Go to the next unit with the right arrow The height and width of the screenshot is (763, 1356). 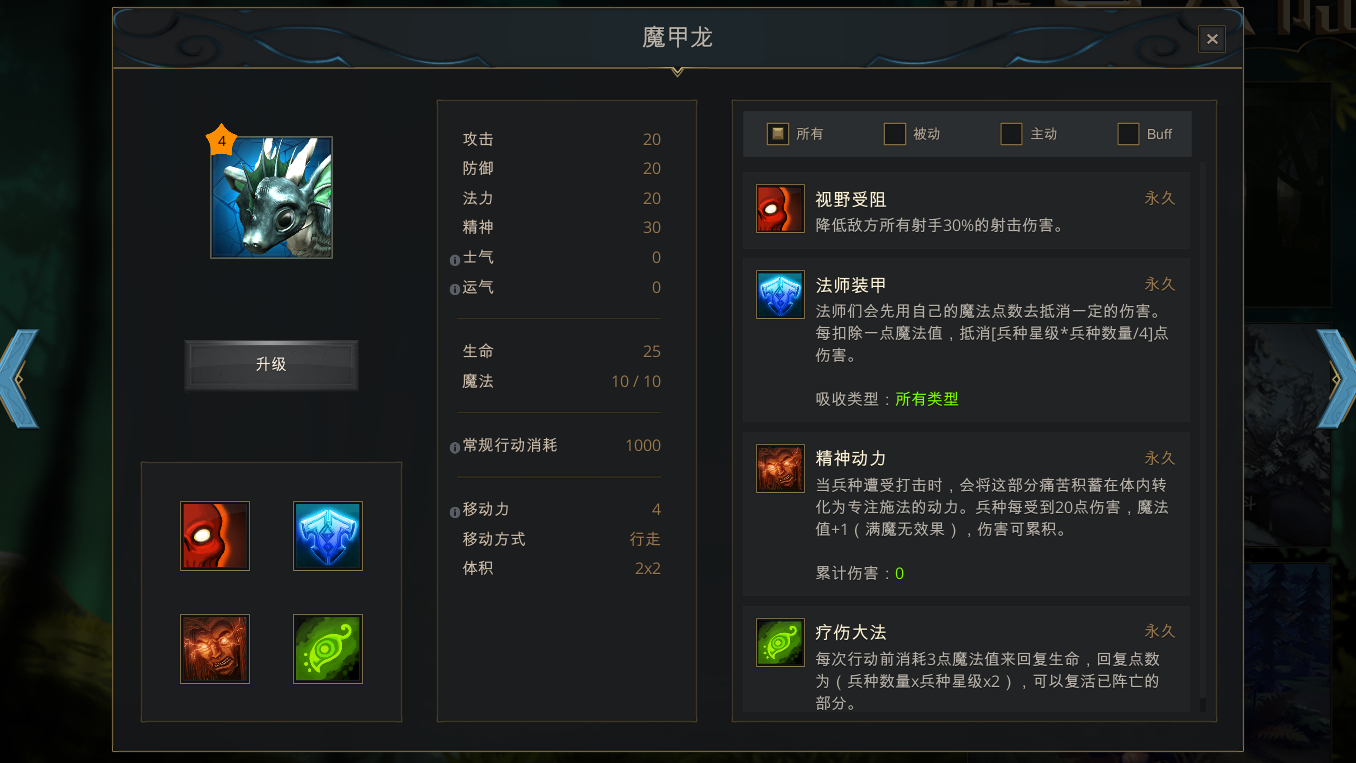(1337, 378)
